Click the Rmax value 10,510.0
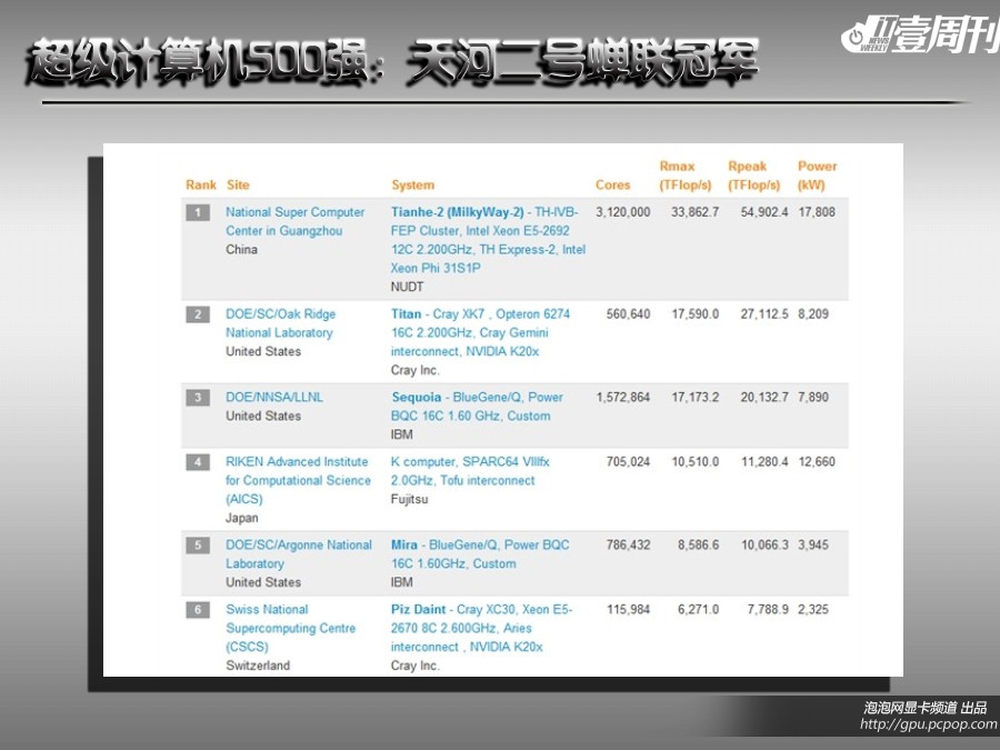Screen dimensions: 1000x750 tap(695, 462)
